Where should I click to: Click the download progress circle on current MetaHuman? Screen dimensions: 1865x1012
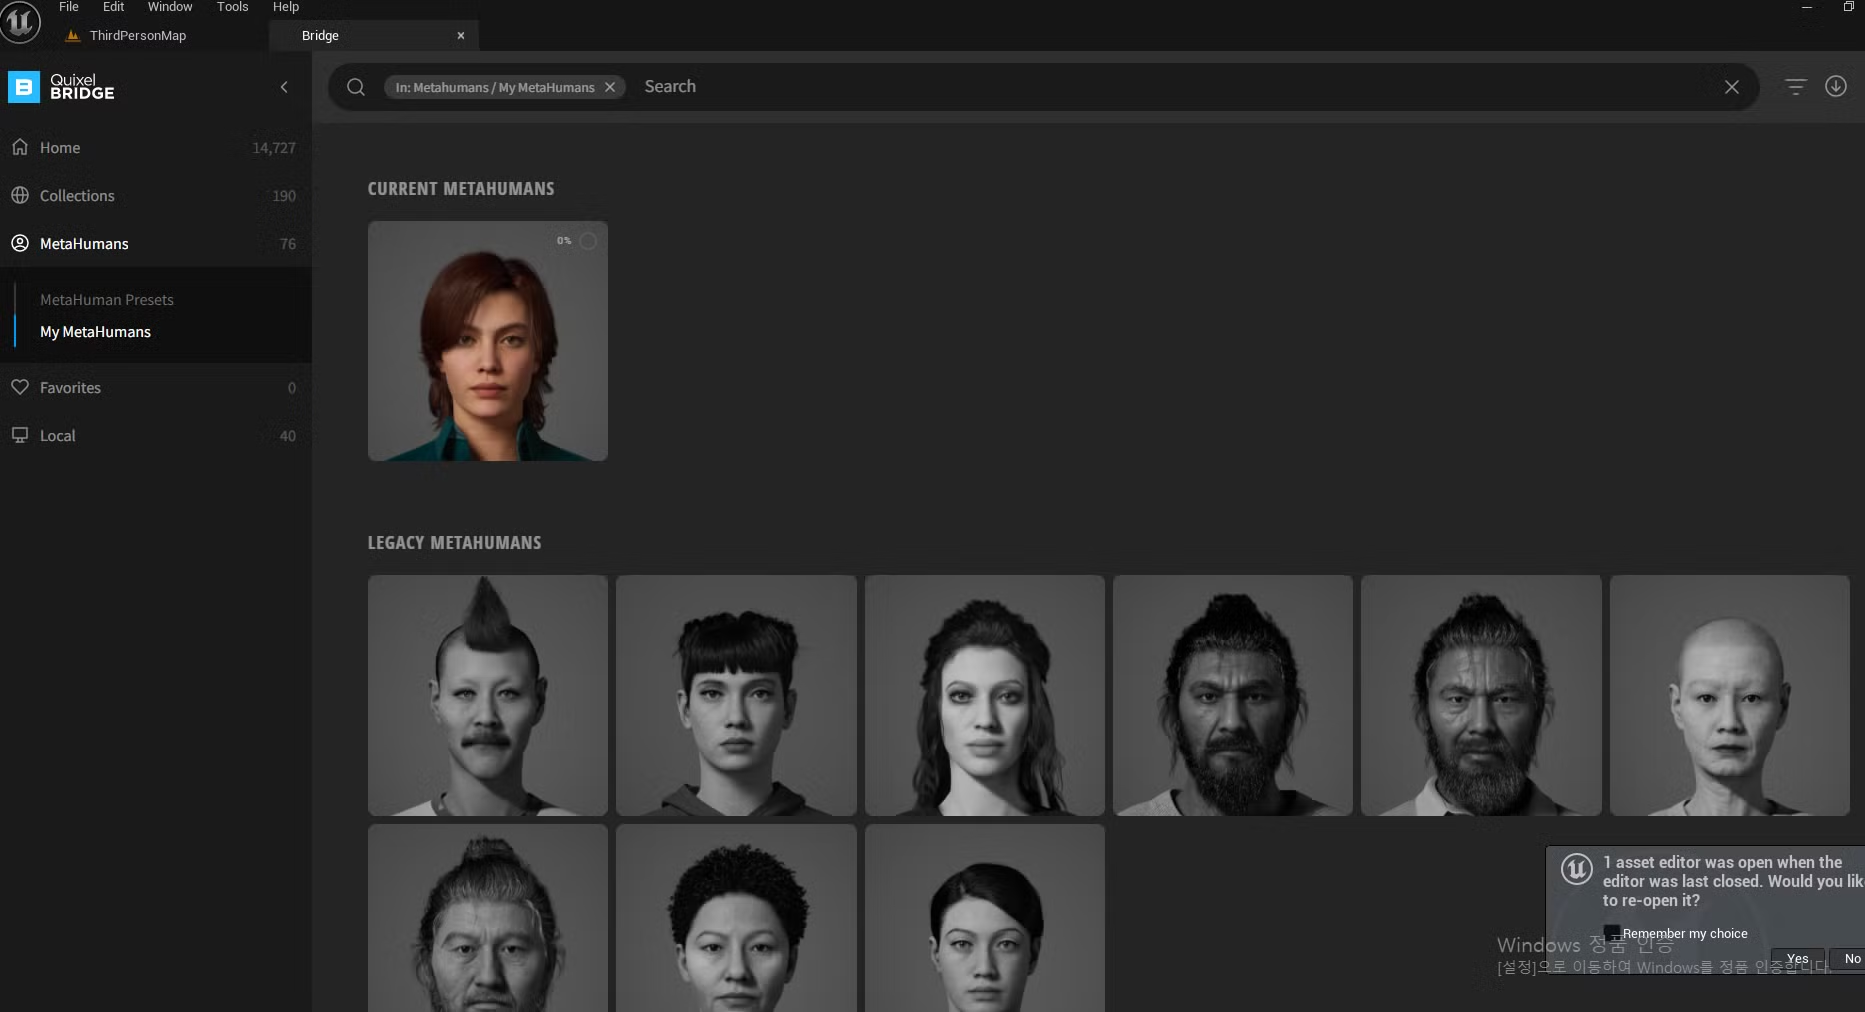588,241
